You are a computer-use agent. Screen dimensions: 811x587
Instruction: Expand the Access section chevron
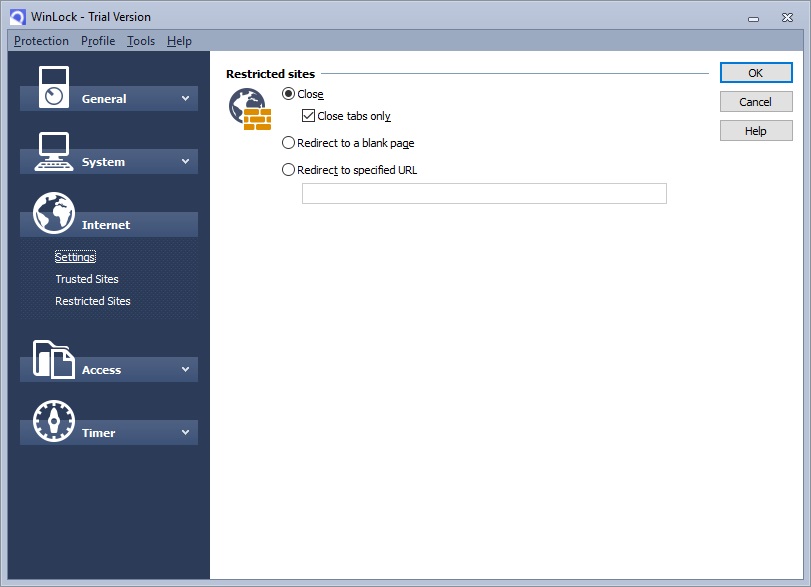[185, 369]
